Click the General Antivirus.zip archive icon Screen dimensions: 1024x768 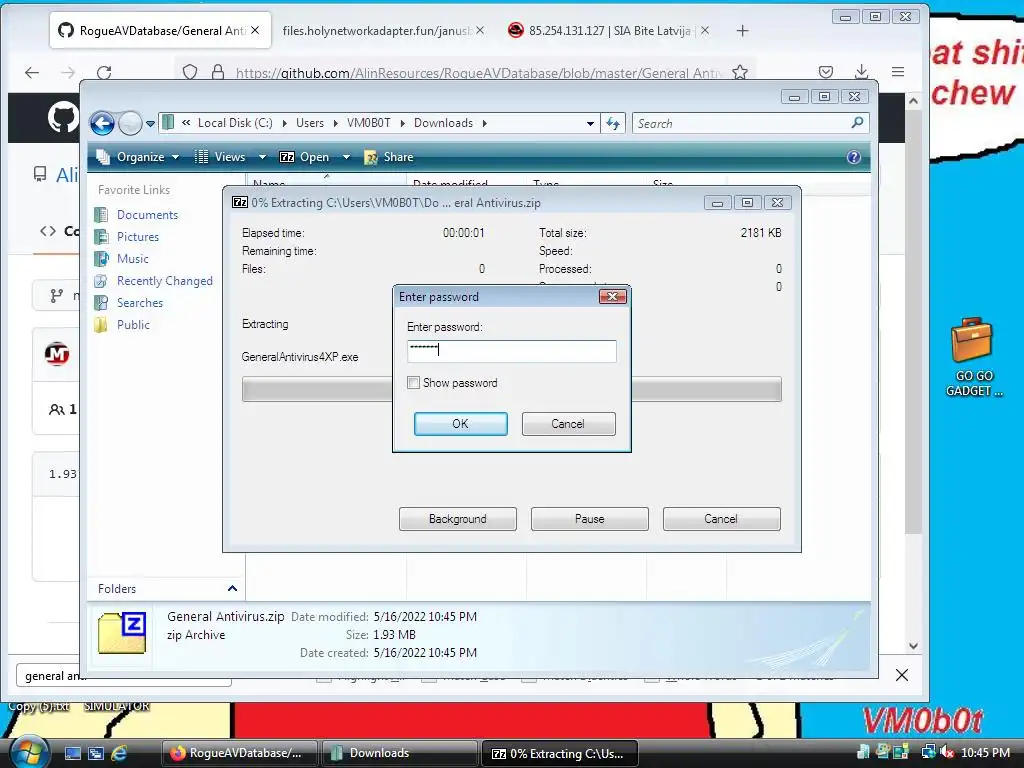tap(122, 633)
